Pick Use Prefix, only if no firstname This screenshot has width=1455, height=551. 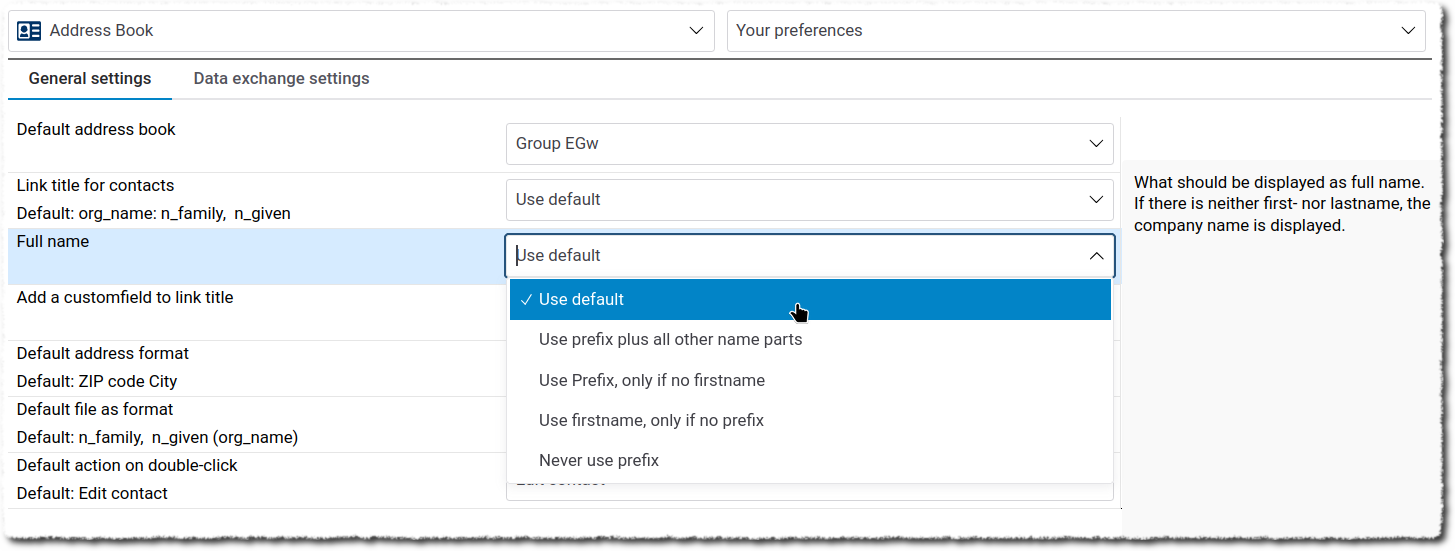pyautogui.click(x=652, y=380)
